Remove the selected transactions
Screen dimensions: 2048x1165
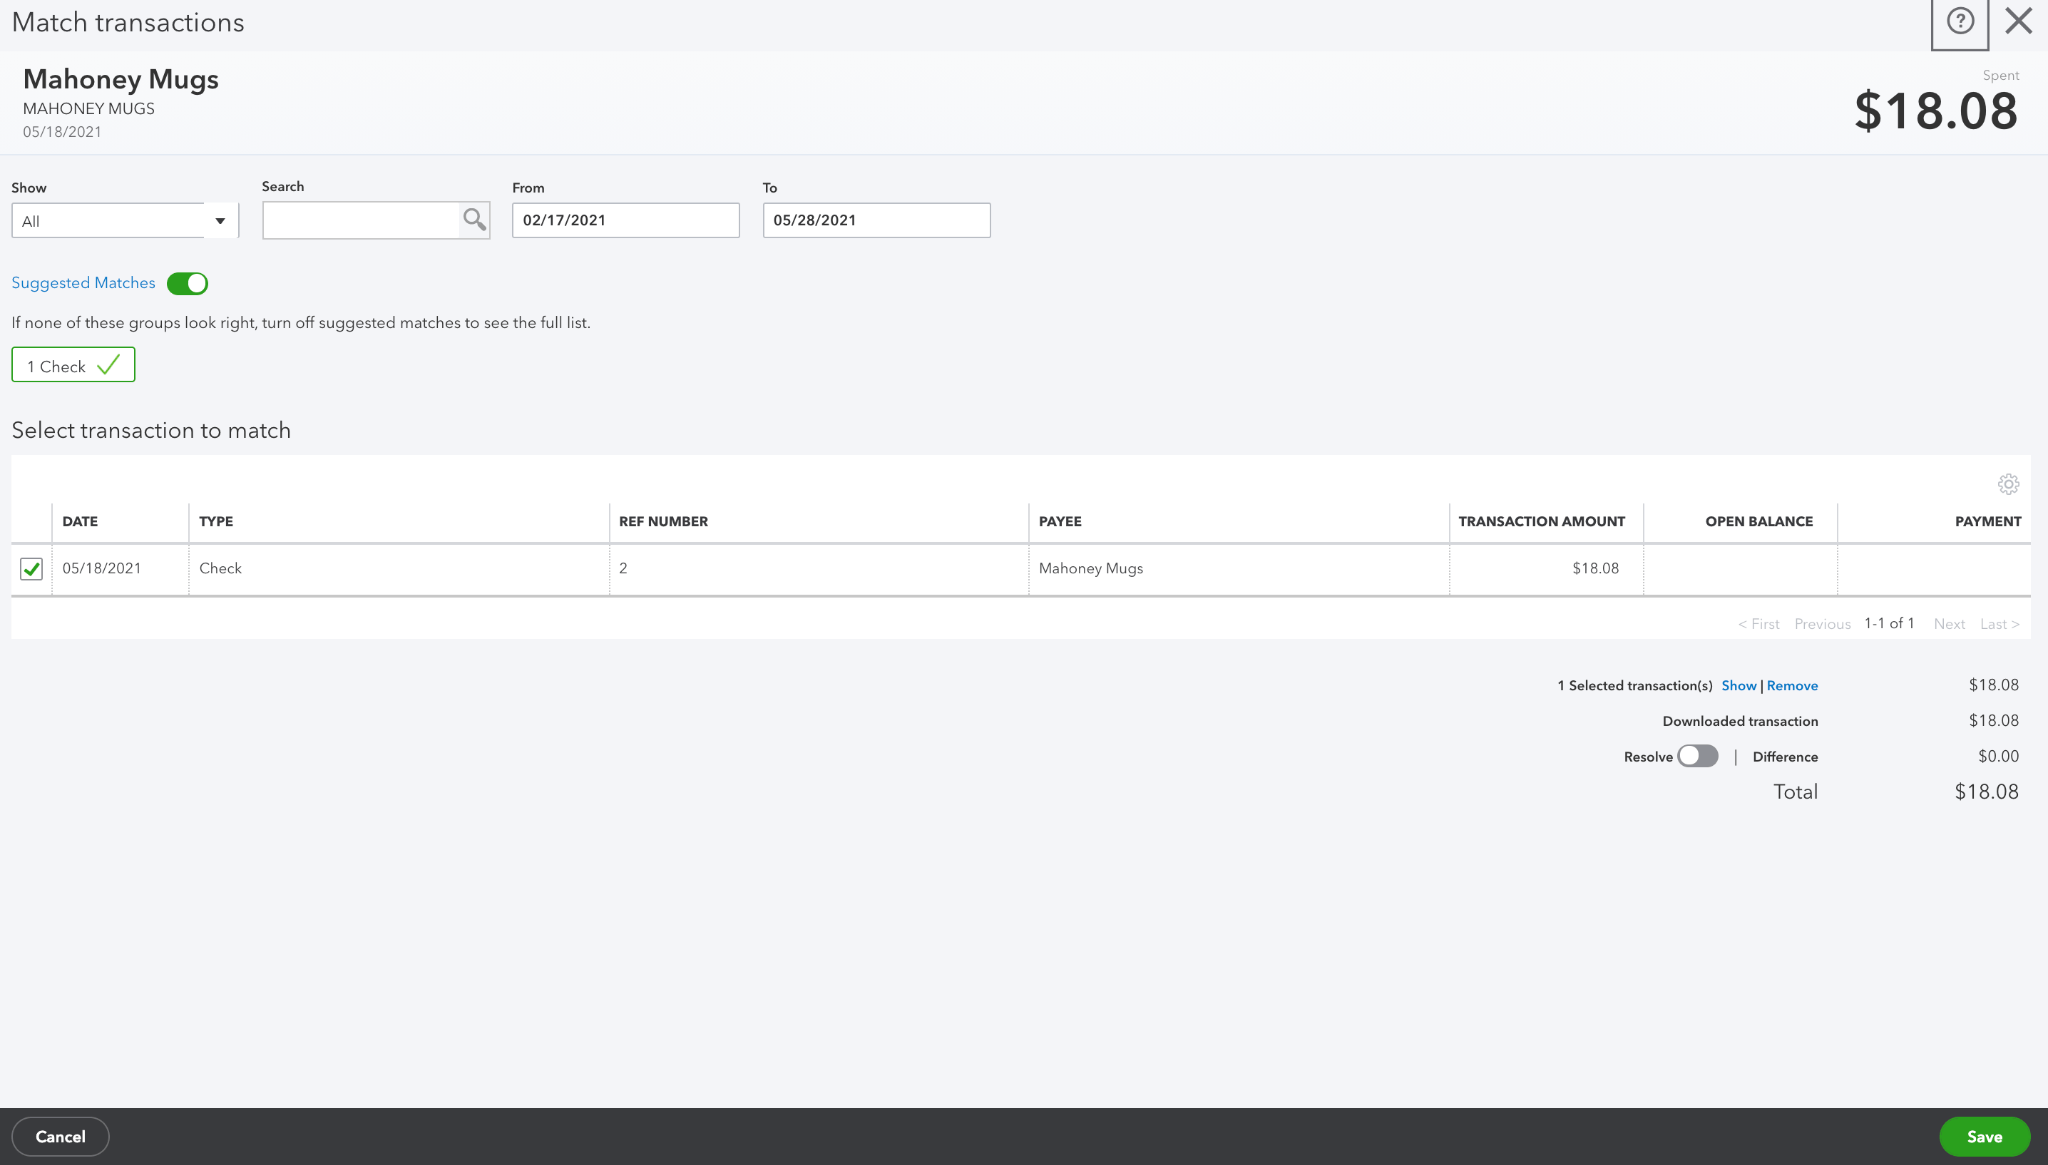pyautogui.click(x=1792, y=686)
